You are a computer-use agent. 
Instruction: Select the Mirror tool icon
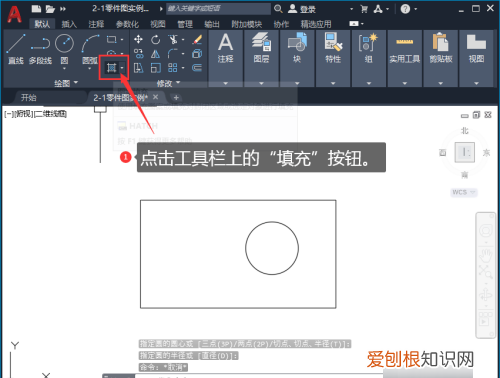(155, 54)
